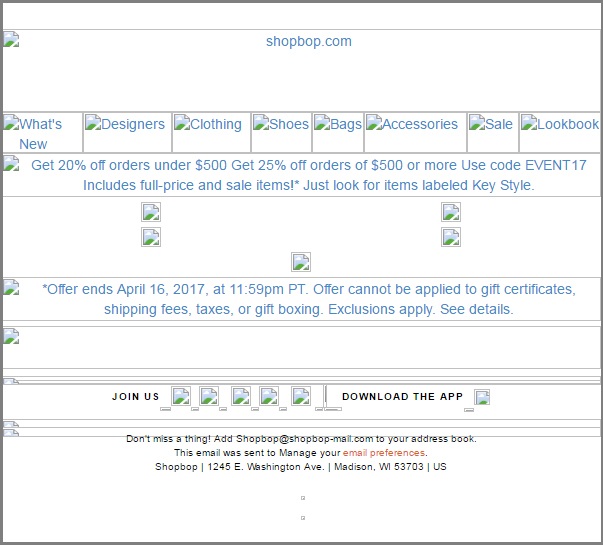This screenshot has width=603, height=545.
Task: Click fourth social icon after JOIN US
Action: (269, 396)
